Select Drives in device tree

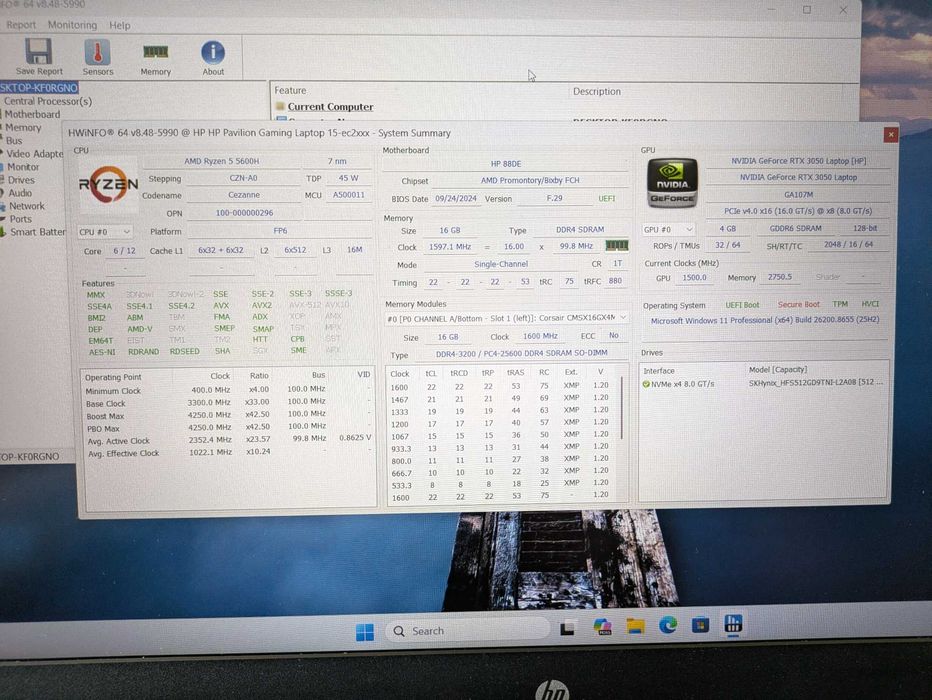click(21, 180)
